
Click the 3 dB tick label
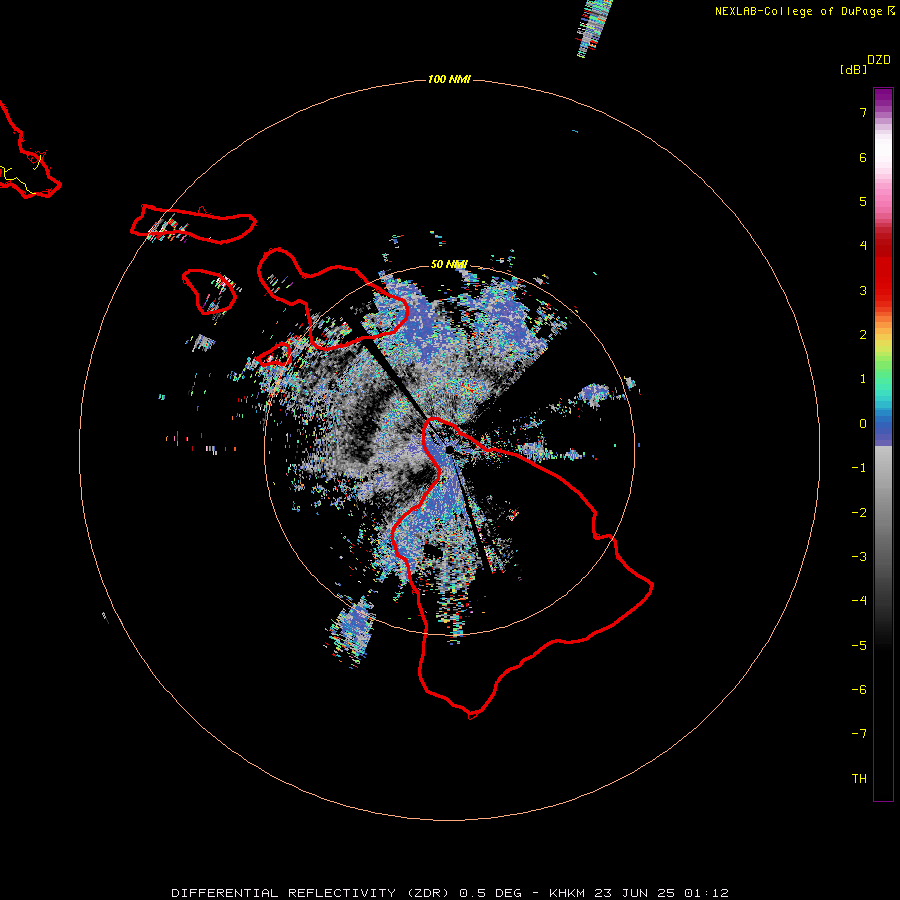click(863, 290)
